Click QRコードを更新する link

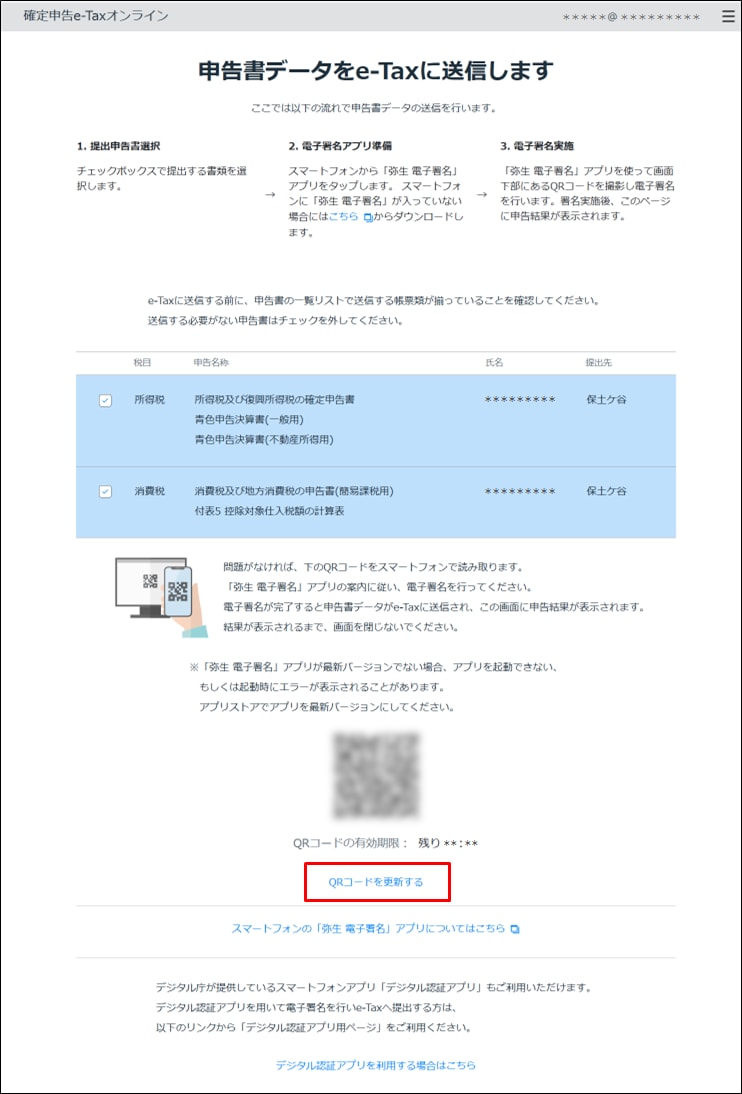point(376,882)
